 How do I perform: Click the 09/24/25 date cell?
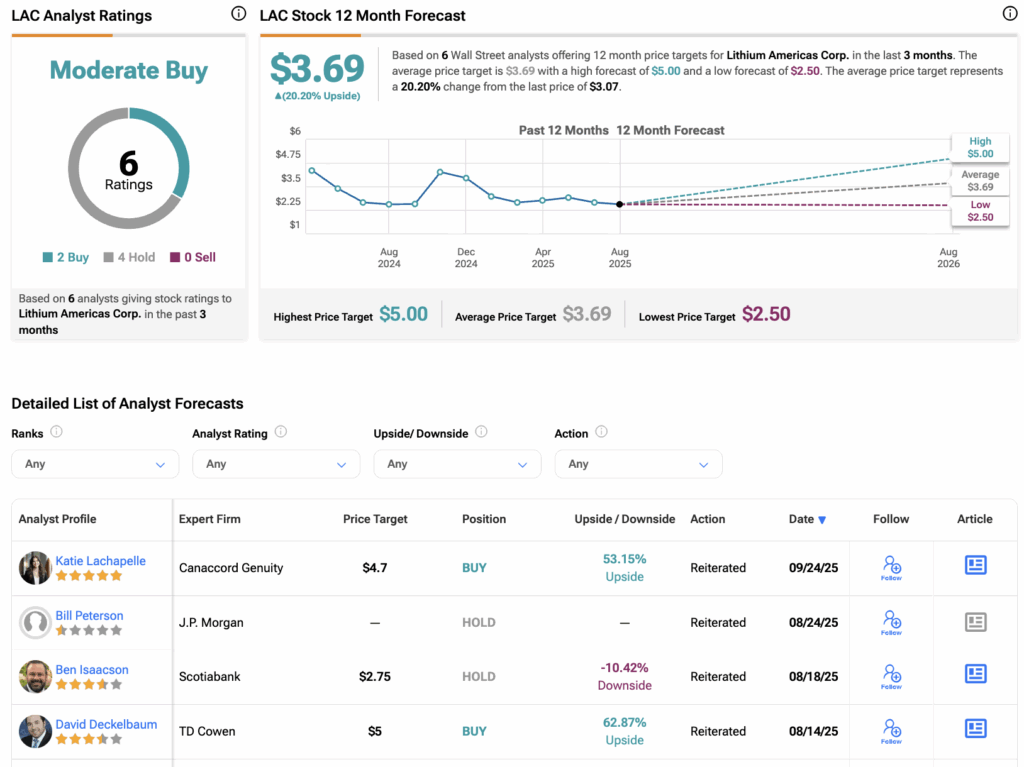[x=813, y=568]
